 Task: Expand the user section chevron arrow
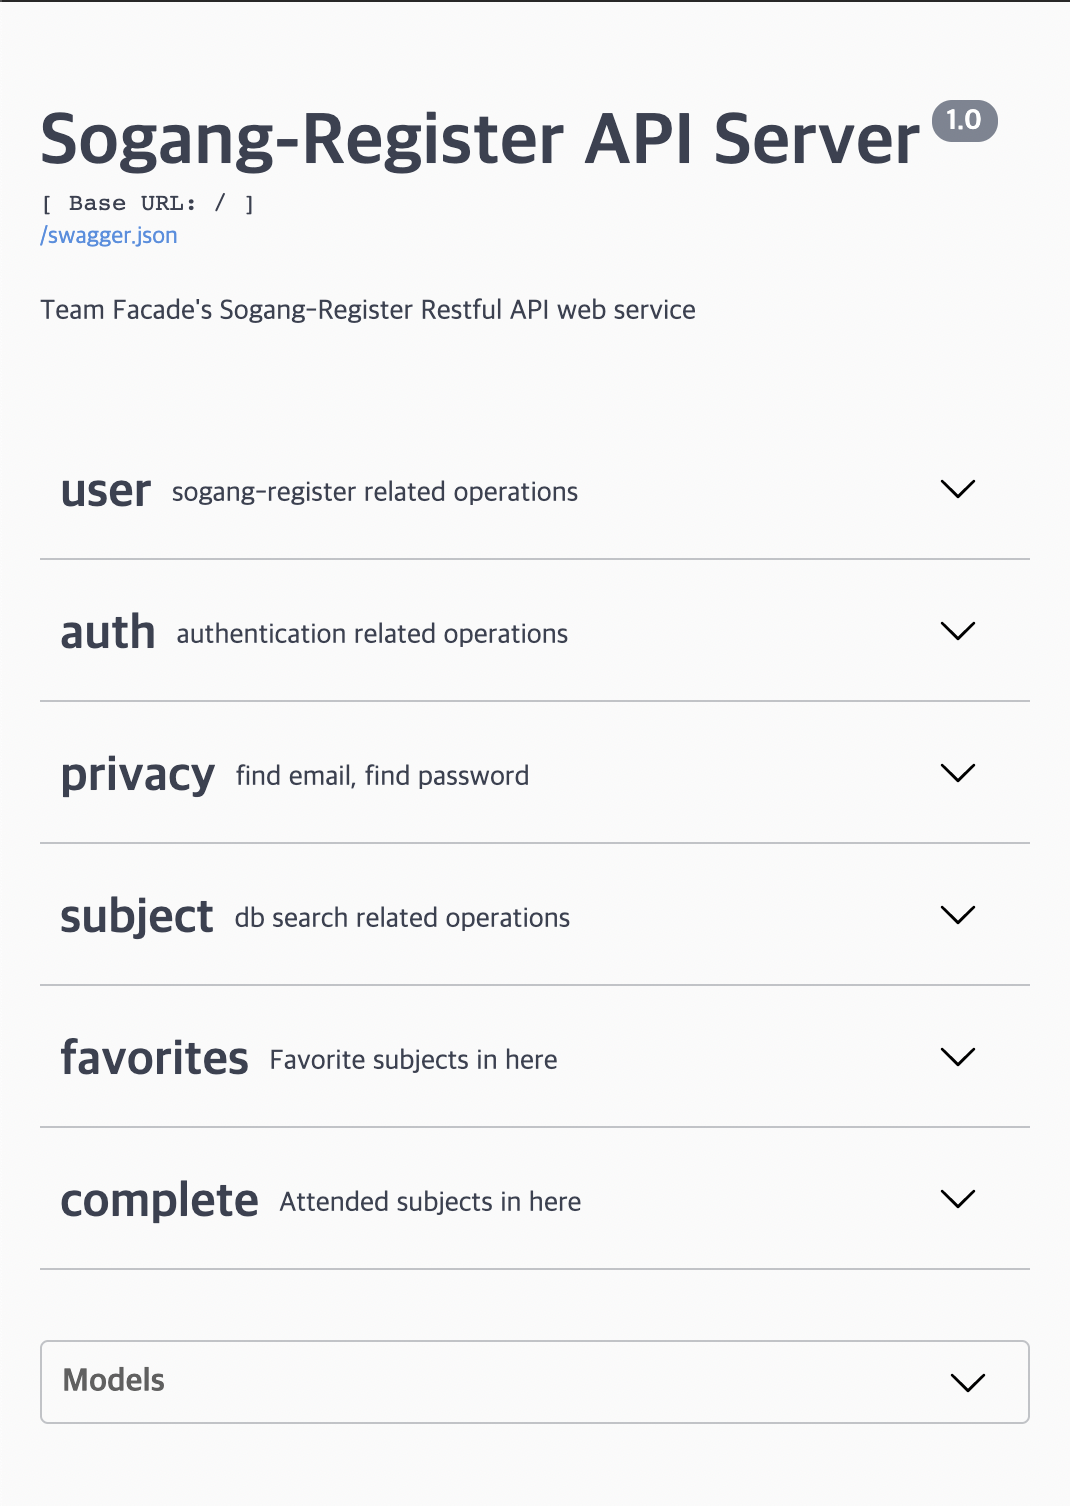pyautogui.click(x=958, y=489)
